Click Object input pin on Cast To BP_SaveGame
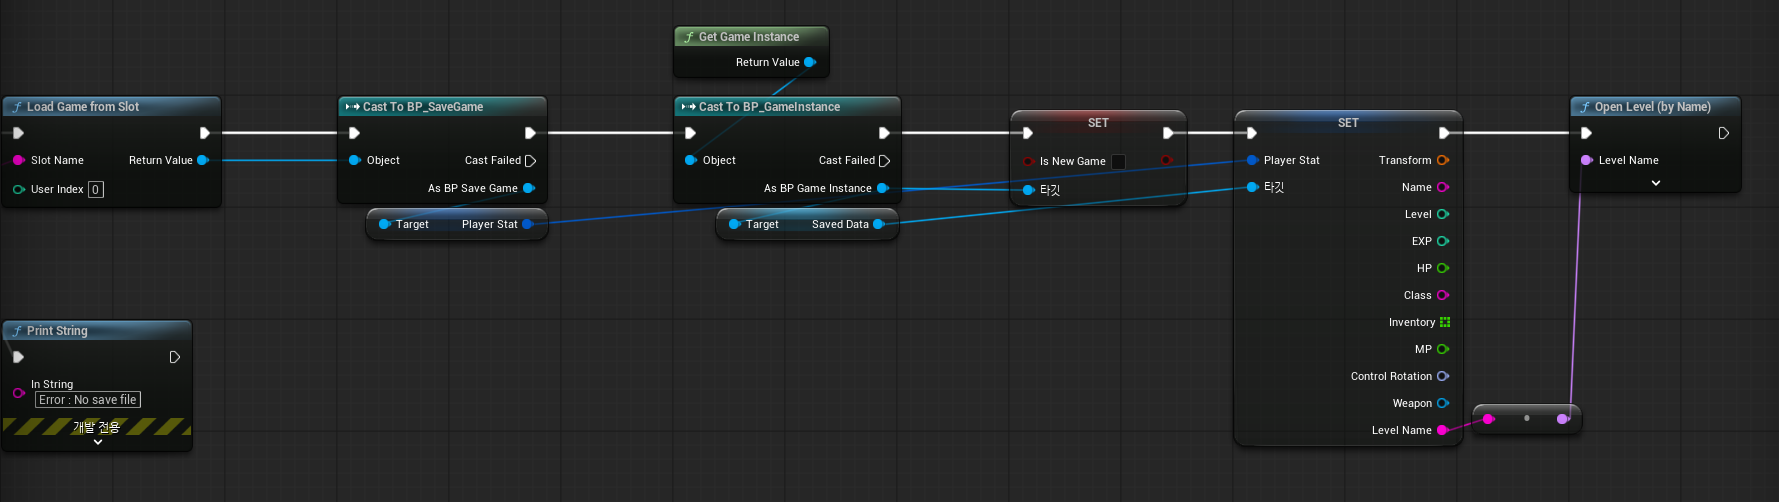Screen dimensions: 1779x502 [x=355, y=160]
